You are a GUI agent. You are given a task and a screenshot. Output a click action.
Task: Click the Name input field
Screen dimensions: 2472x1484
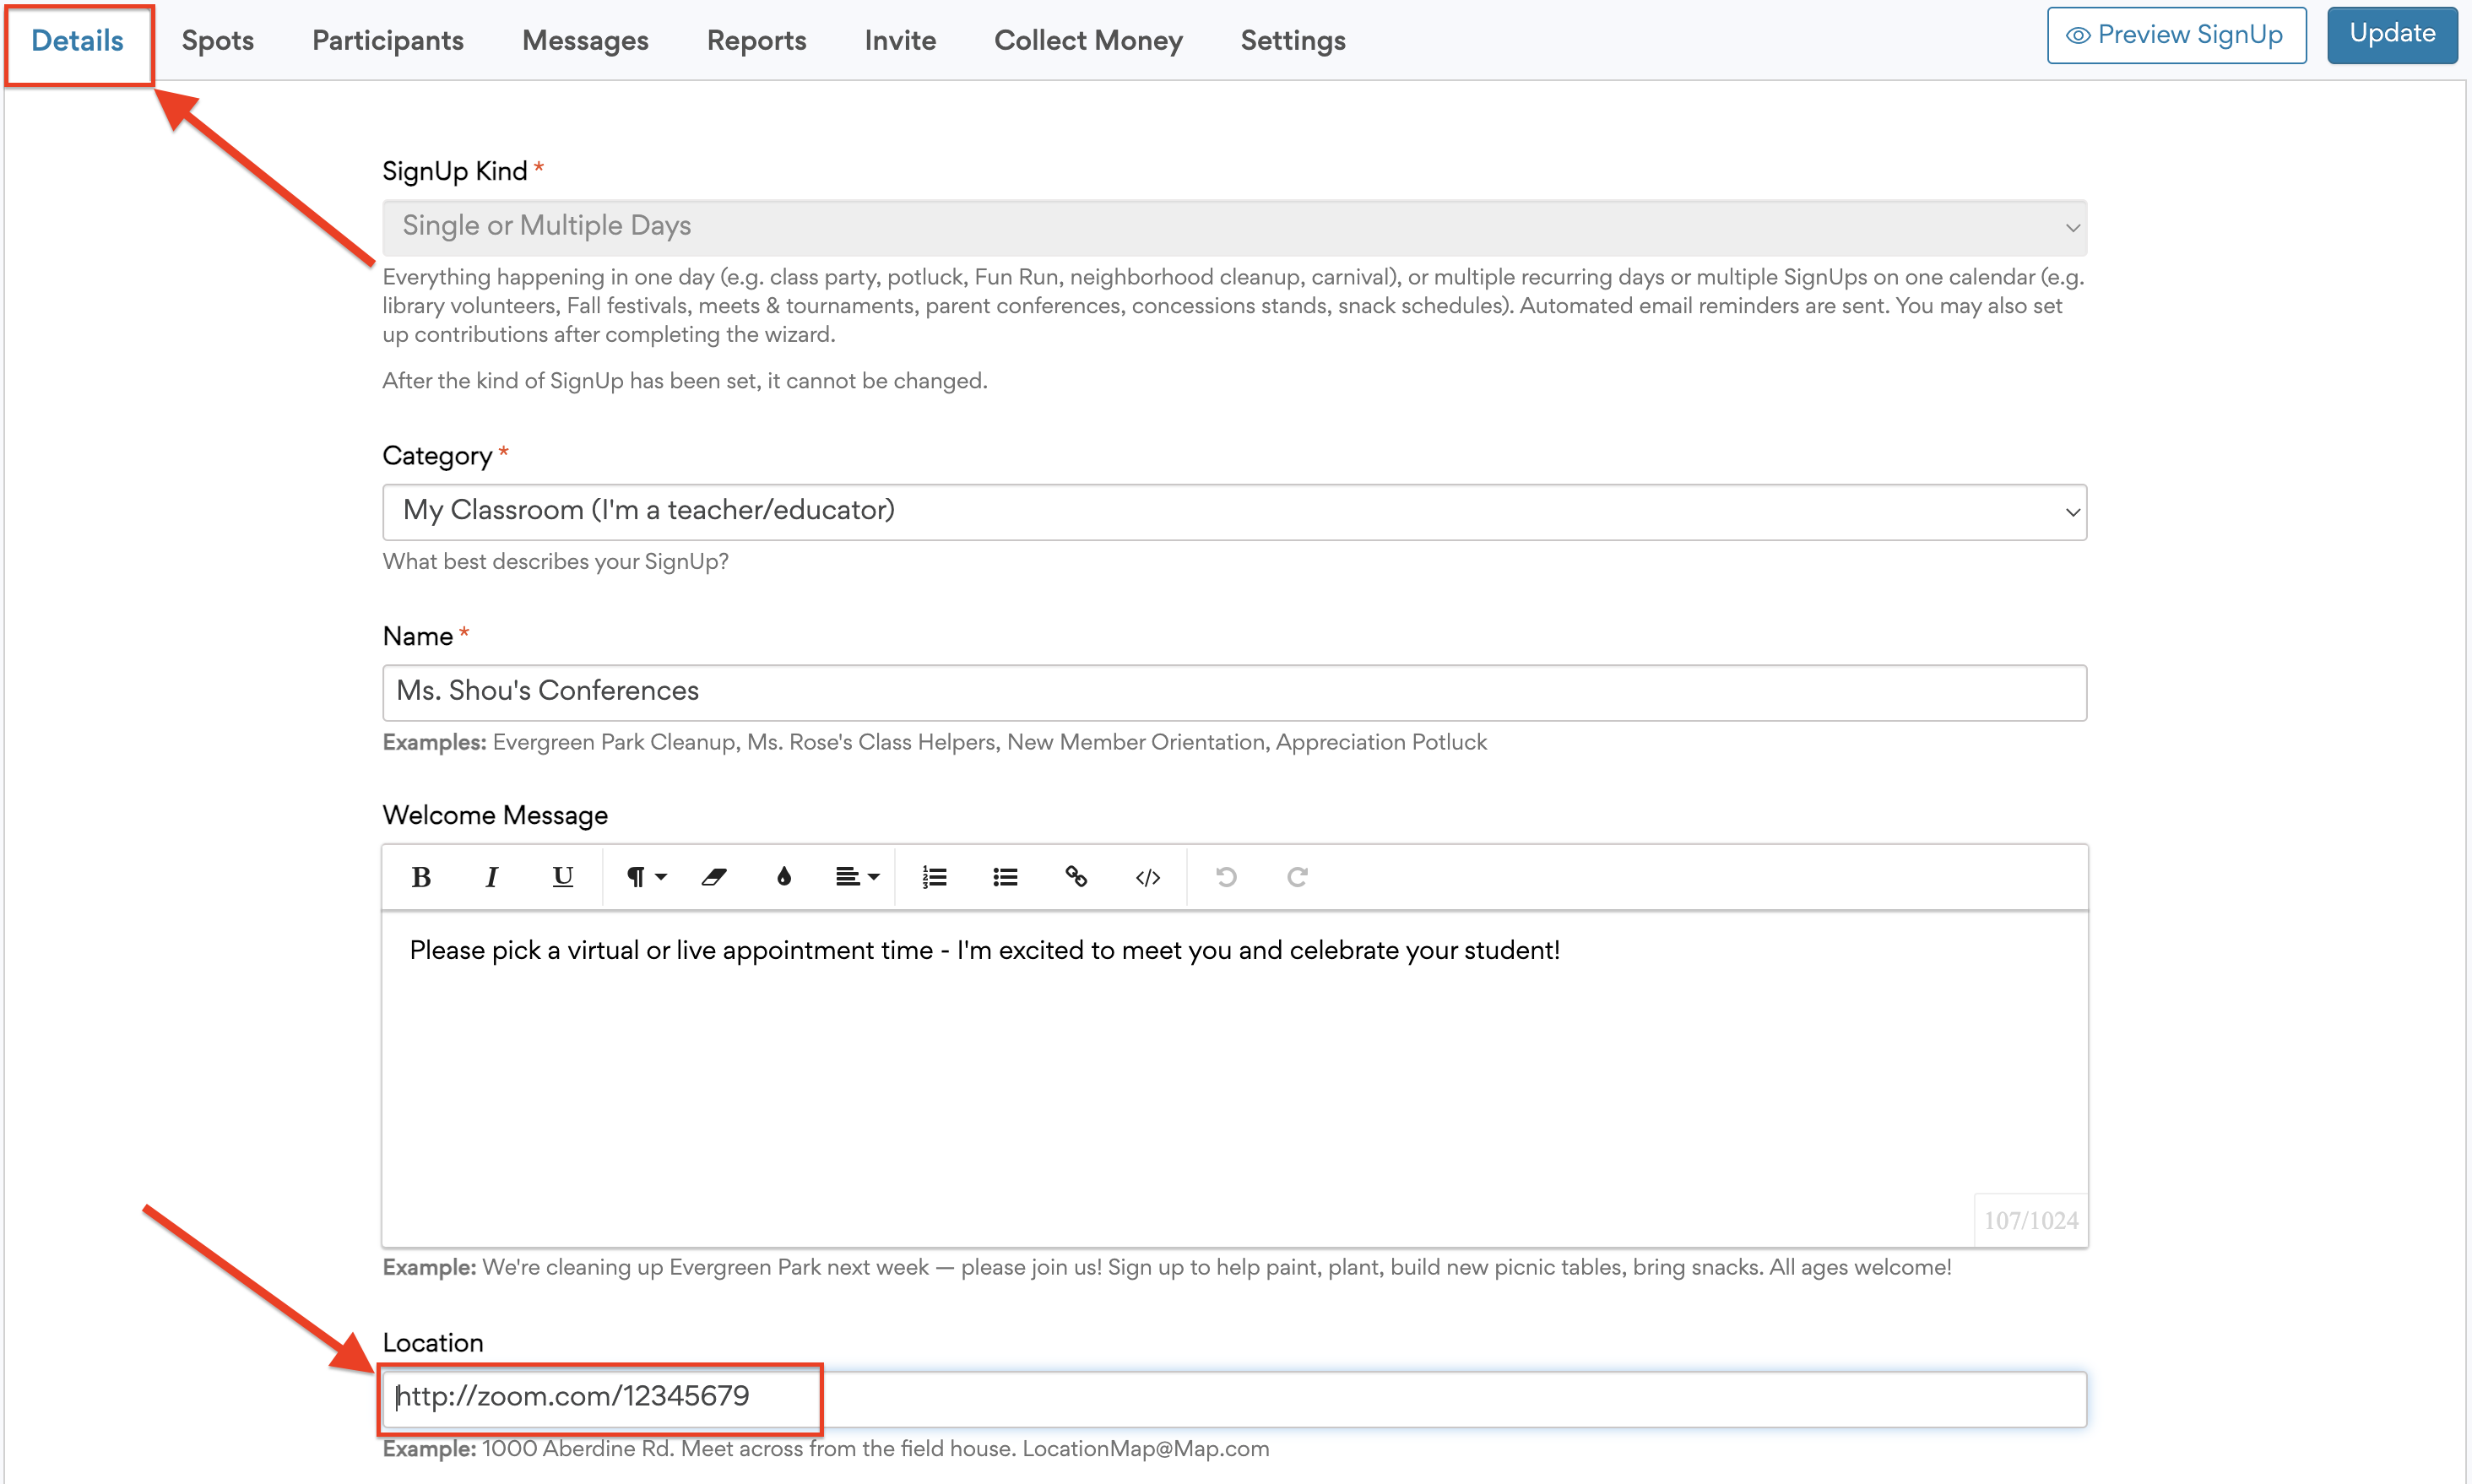[1234, 692]
